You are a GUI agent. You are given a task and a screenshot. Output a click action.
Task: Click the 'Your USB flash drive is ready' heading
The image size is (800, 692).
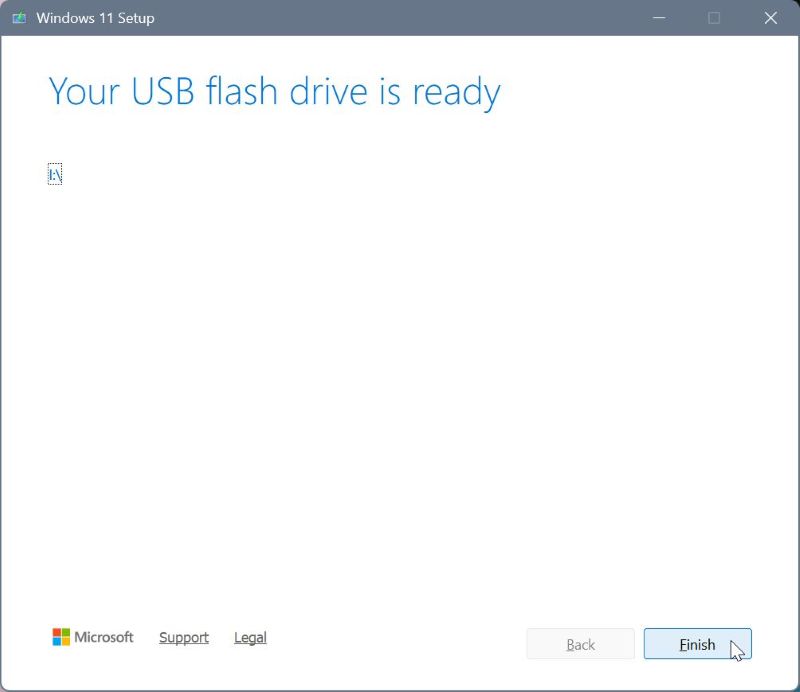coord(274,92)
